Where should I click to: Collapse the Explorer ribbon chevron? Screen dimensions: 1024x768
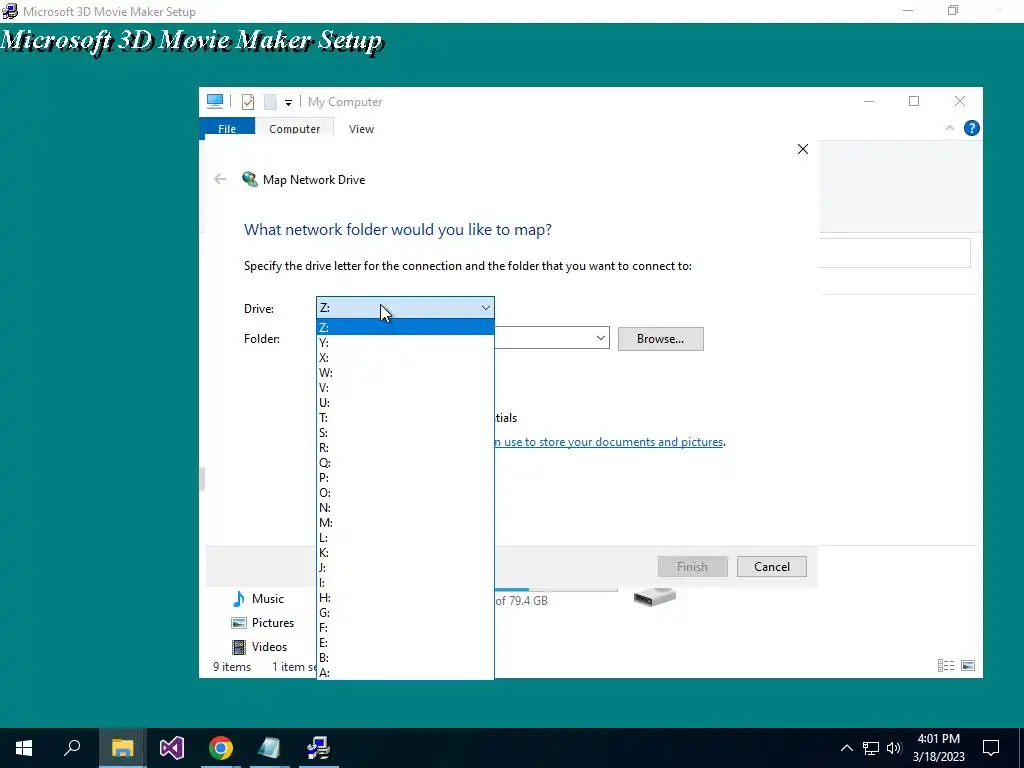point(950,128)
